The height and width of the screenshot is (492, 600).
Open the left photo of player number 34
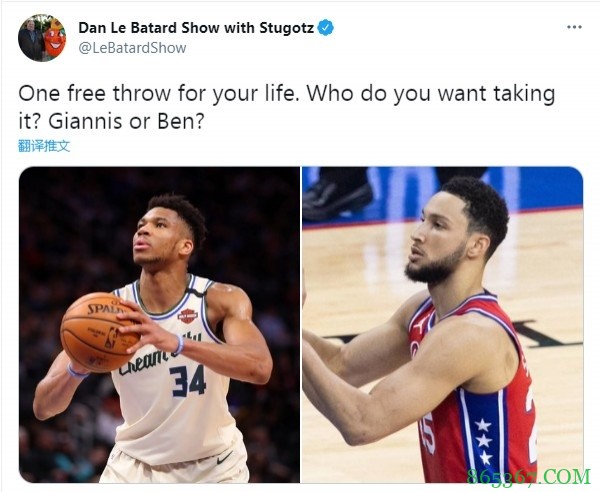pyautogui.click(x=159, y=324)
